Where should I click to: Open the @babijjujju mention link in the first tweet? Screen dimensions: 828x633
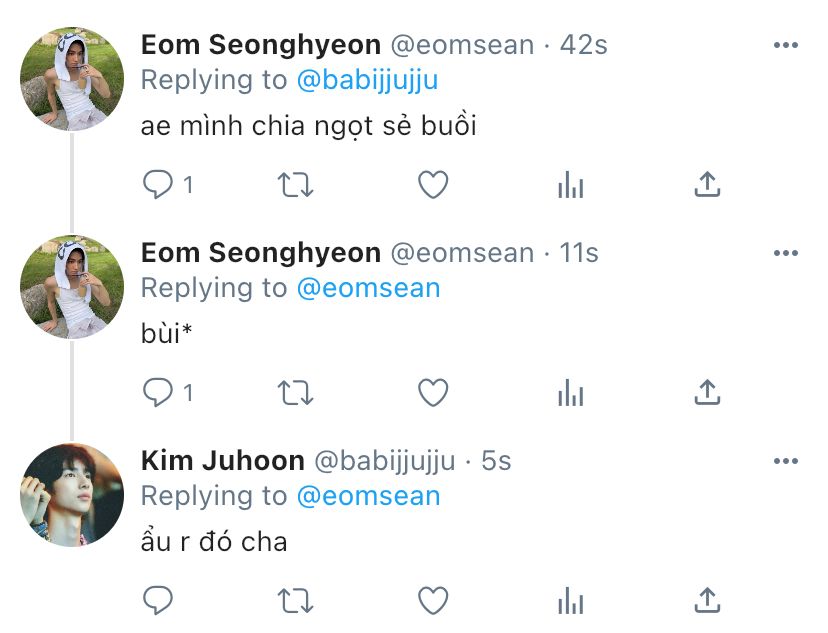(367, 80)
